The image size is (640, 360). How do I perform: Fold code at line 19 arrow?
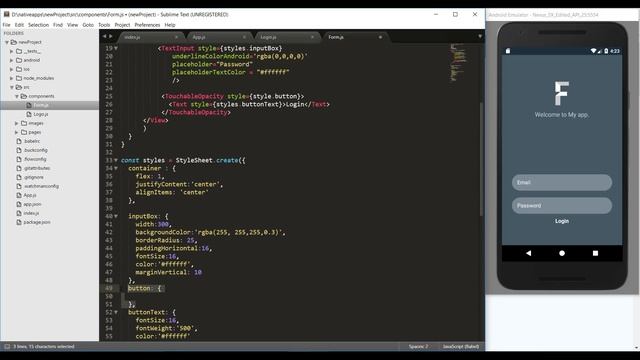[116, 48]
